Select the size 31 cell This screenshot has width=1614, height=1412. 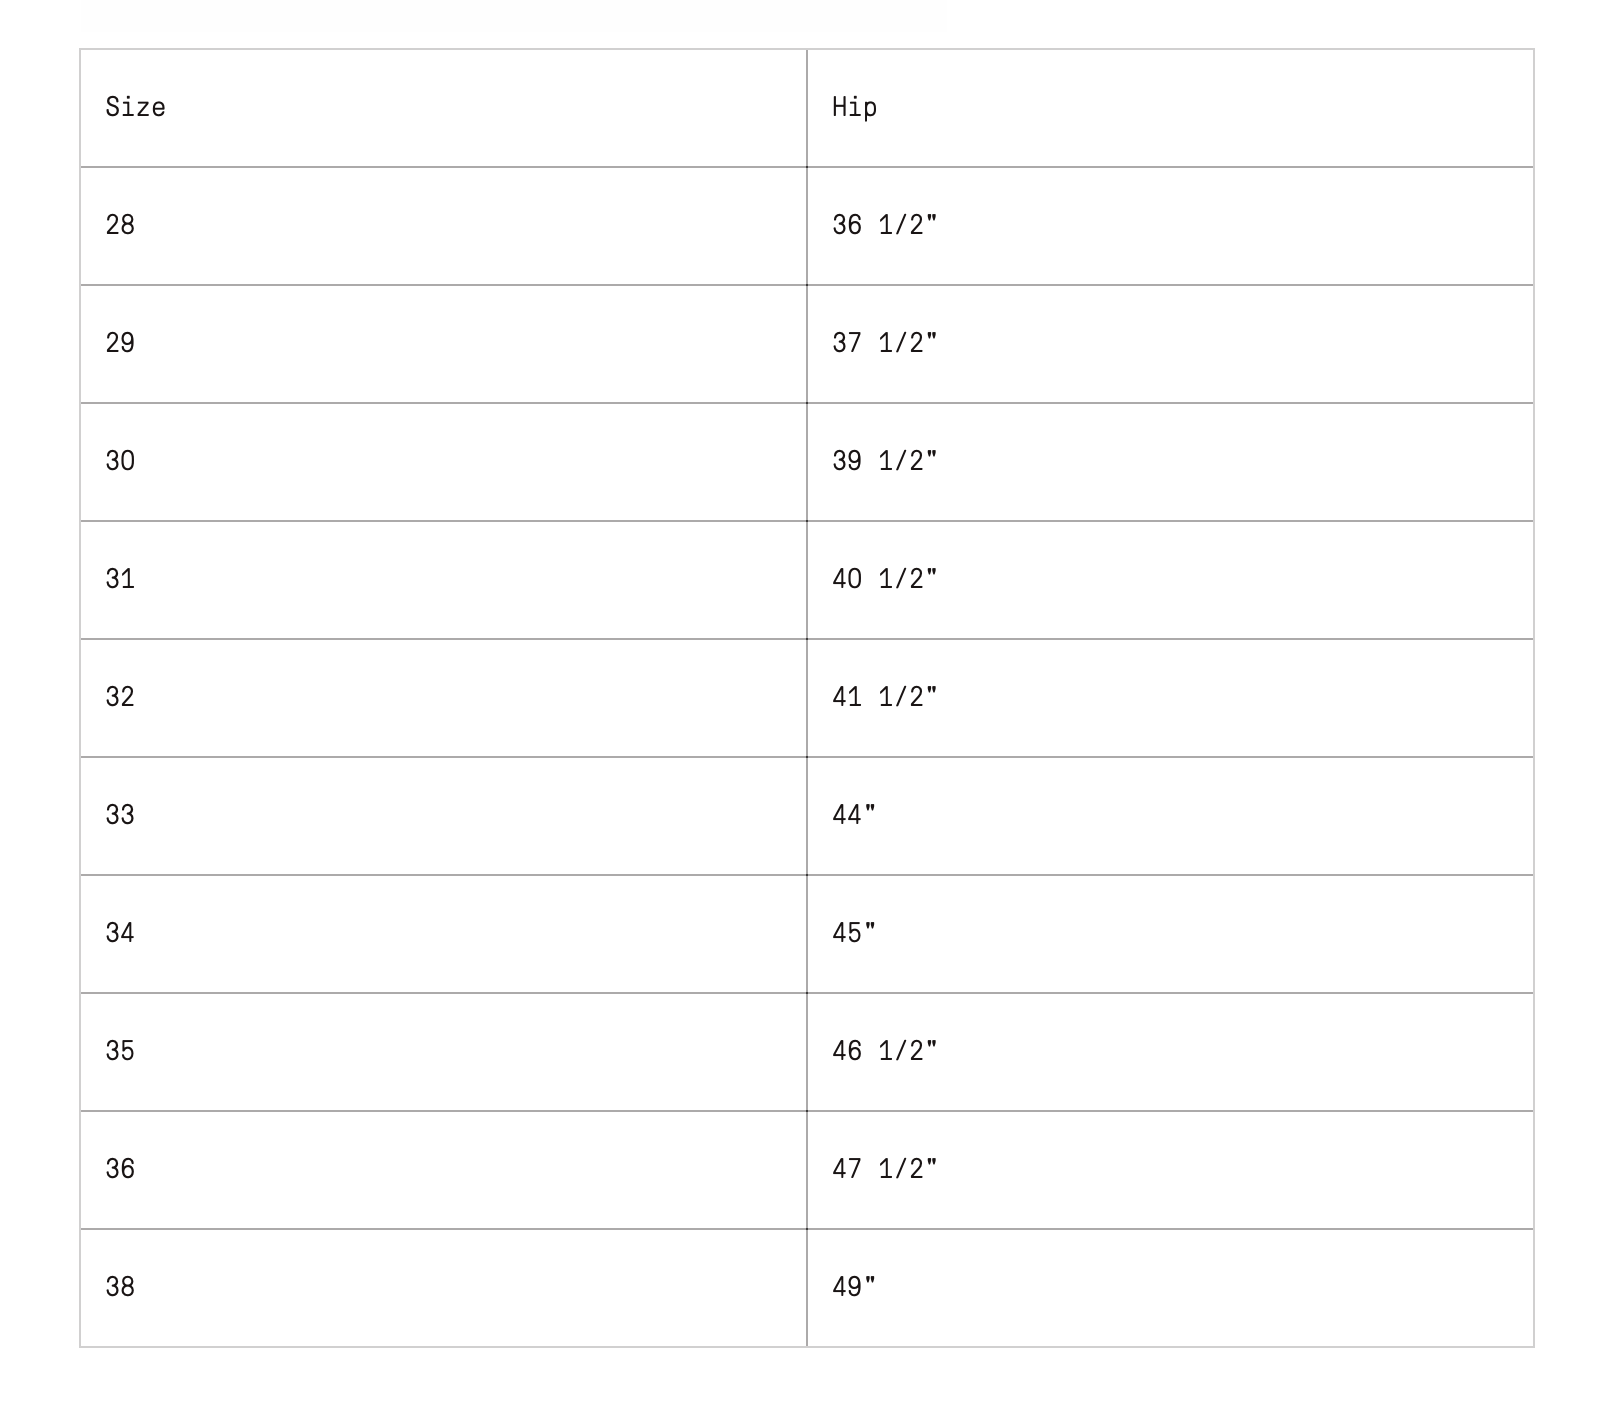click(120, 579)
